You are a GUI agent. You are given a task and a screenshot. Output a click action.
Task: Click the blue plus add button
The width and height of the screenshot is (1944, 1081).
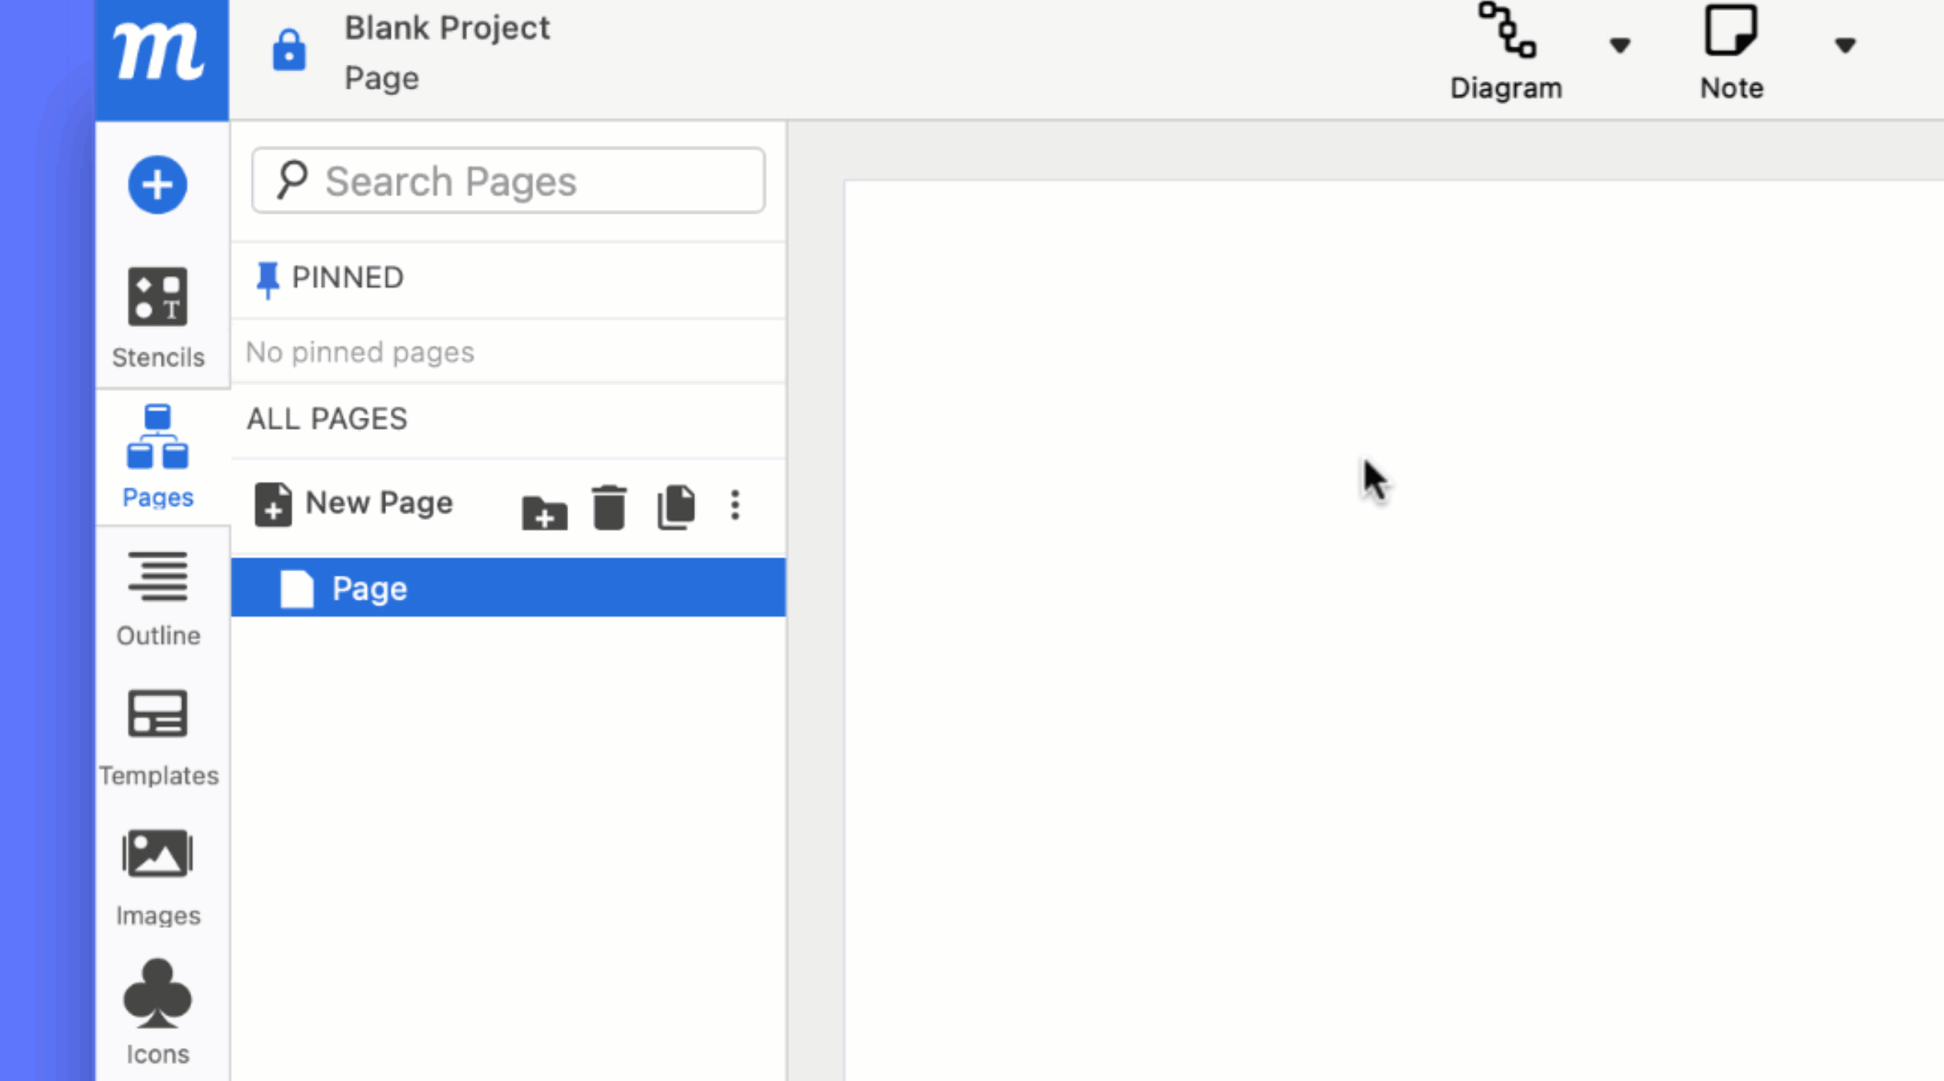[x=157, y=185]
